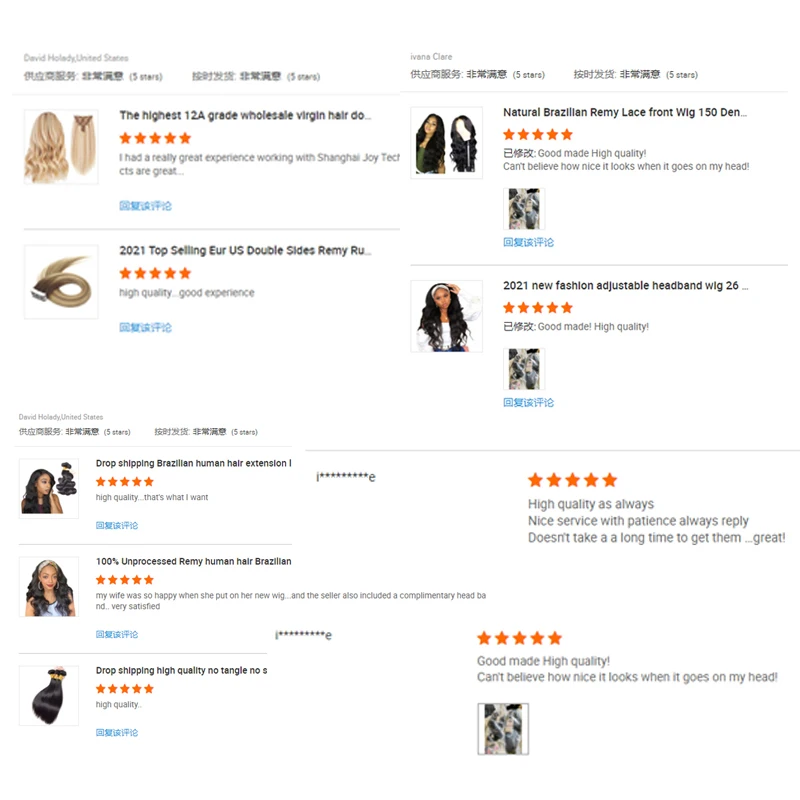
Task: Open "Natural Brazilian Remy Lace front Wig" title
Action: pyautogui.click(x=624, y=112)
